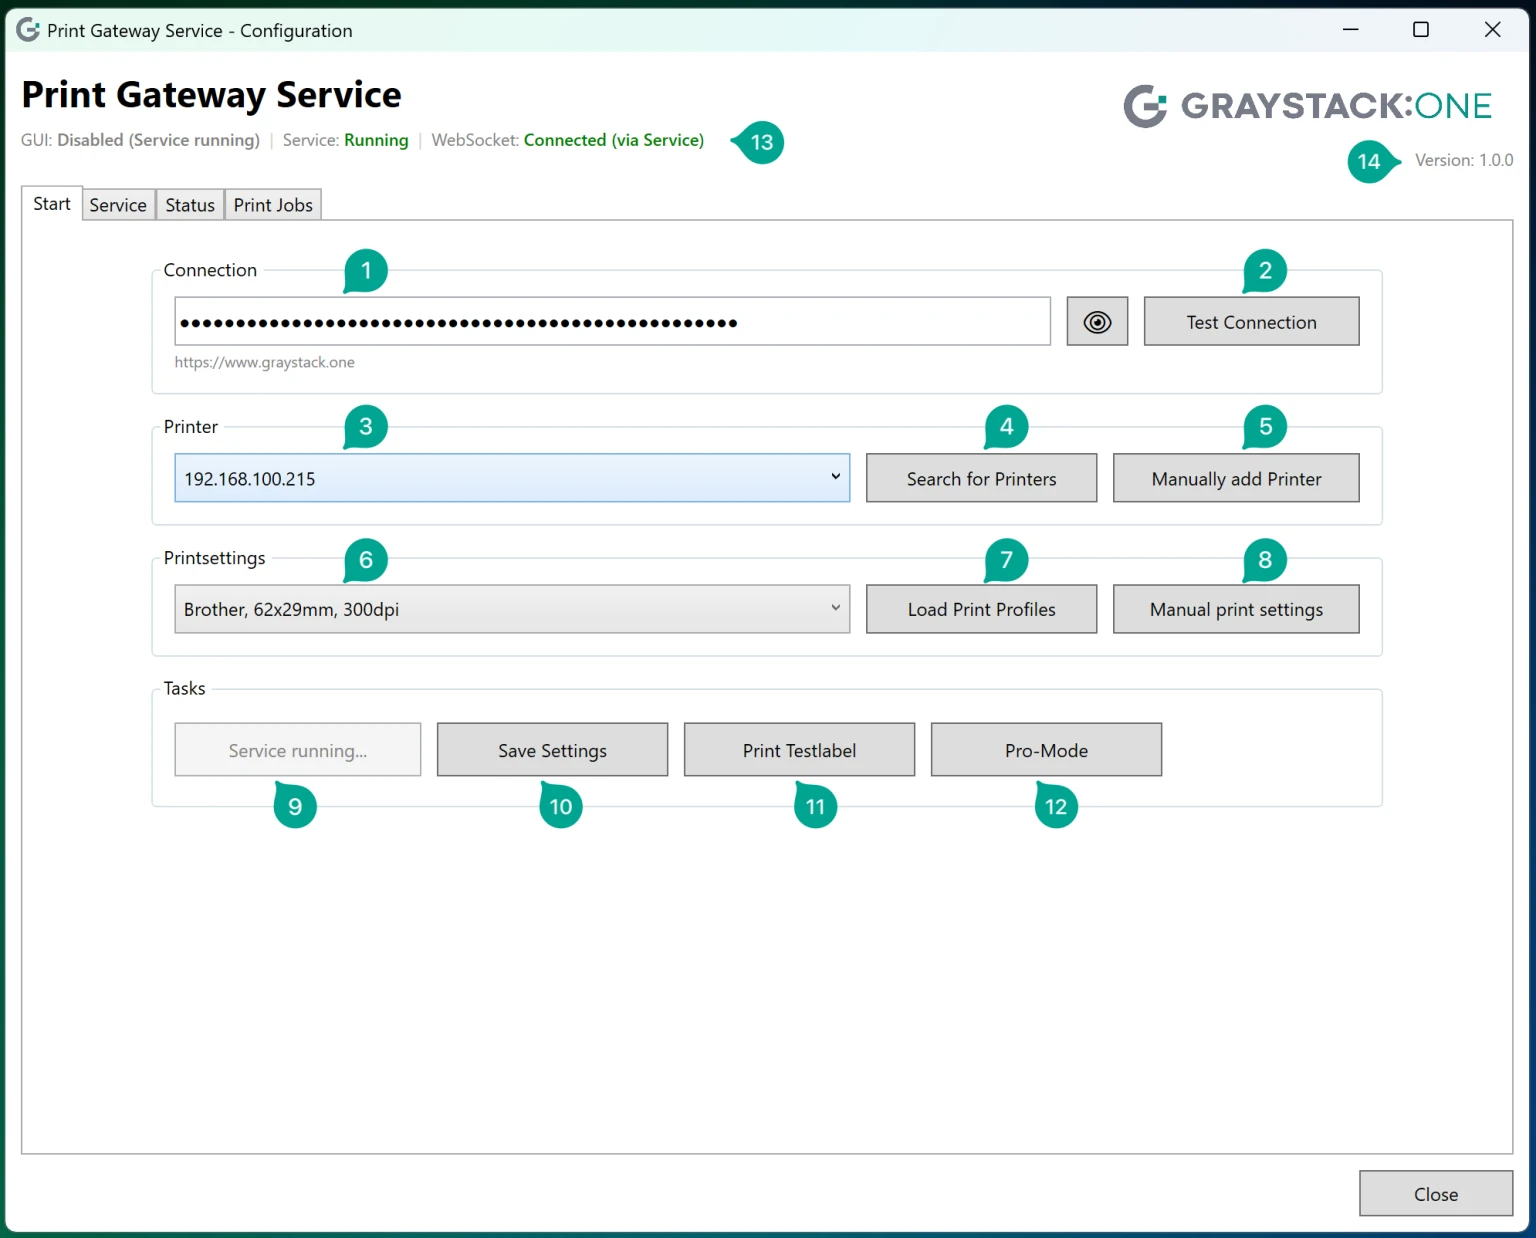1536x1238 pixels.
Task: Maximize the configuration window
Action: click(x=1420, y=30)
